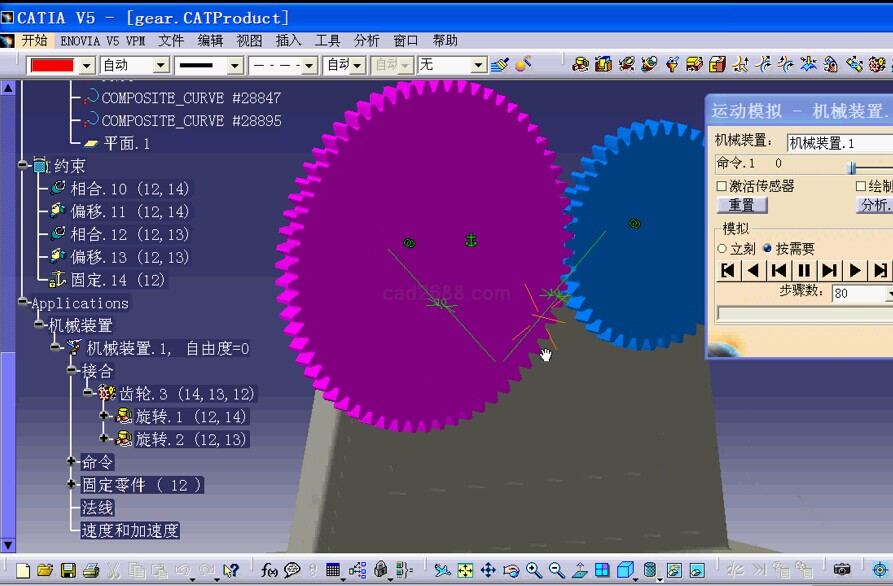
Task: Open the 分析 menu
Action: (366, 41)
